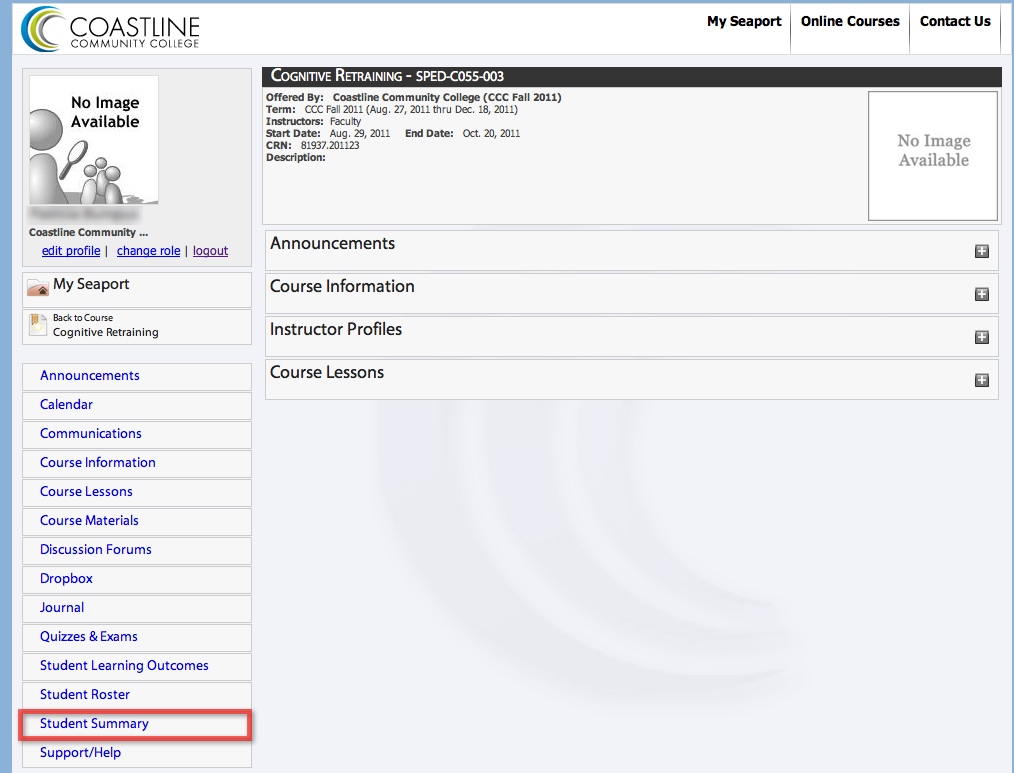The height and width of the screenshot is (773, 1014).
Task: Open Student Roster in the sidebar
Action: 137,695
